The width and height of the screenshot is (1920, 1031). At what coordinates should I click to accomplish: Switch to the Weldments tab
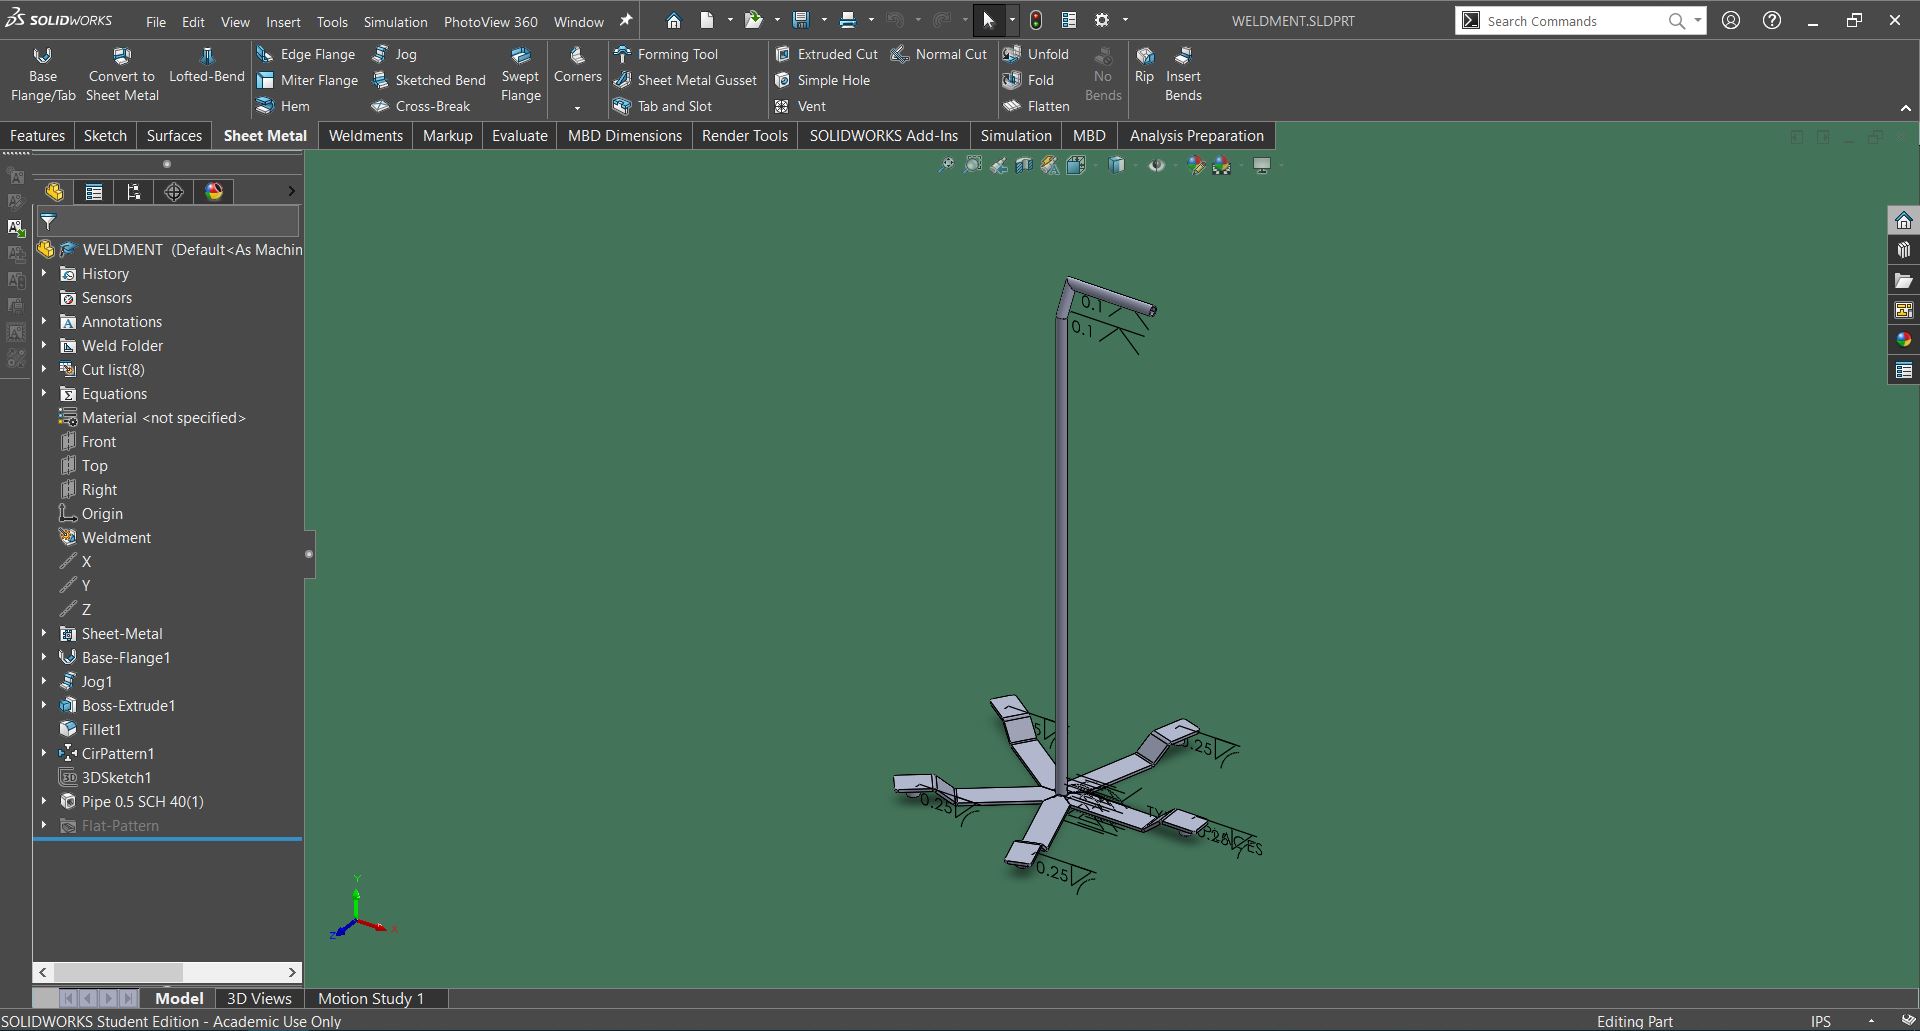tap(365, 136)
